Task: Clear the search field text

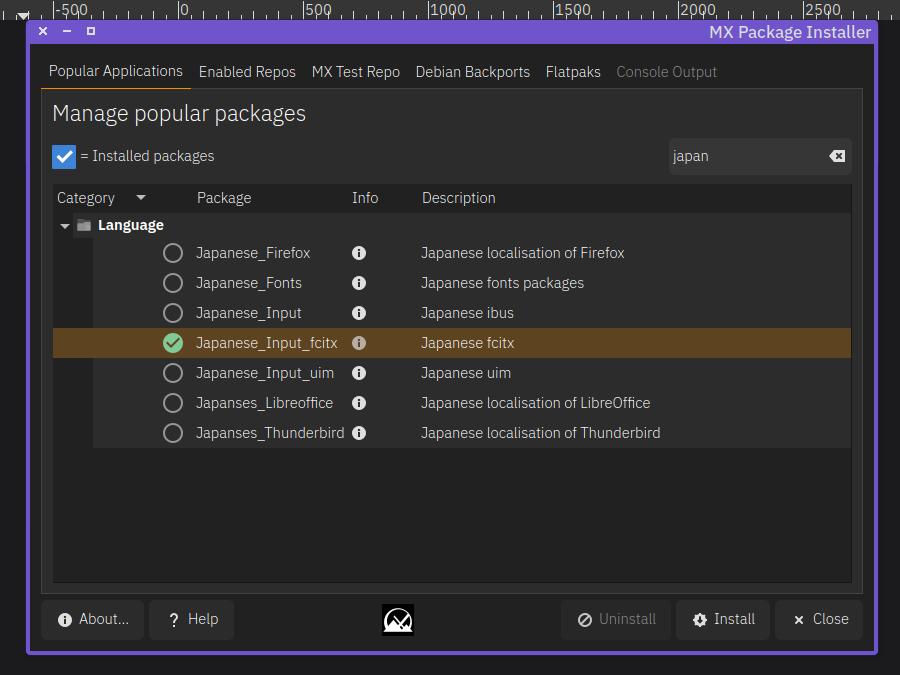Action: [x=837, y=156]
